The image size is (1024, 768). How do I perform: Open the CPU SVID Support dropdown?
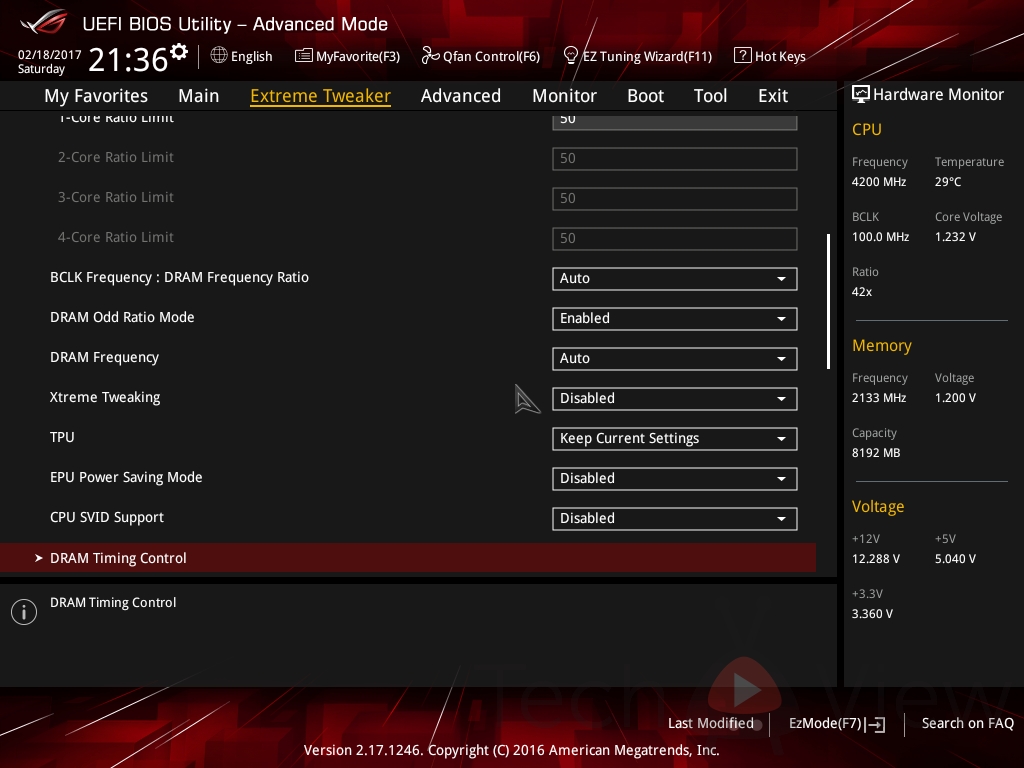[x=675, y=519]
